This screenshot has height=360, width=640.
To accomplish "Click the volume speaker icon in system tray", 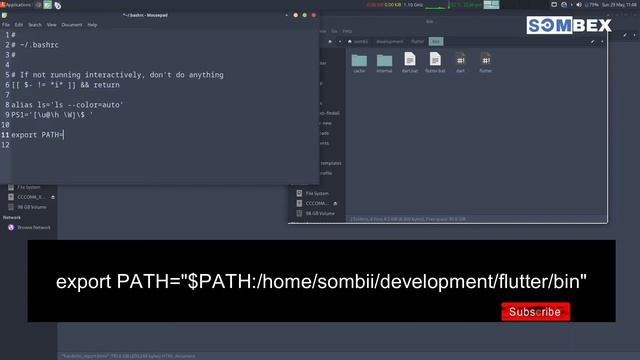I will coord(579,5).
